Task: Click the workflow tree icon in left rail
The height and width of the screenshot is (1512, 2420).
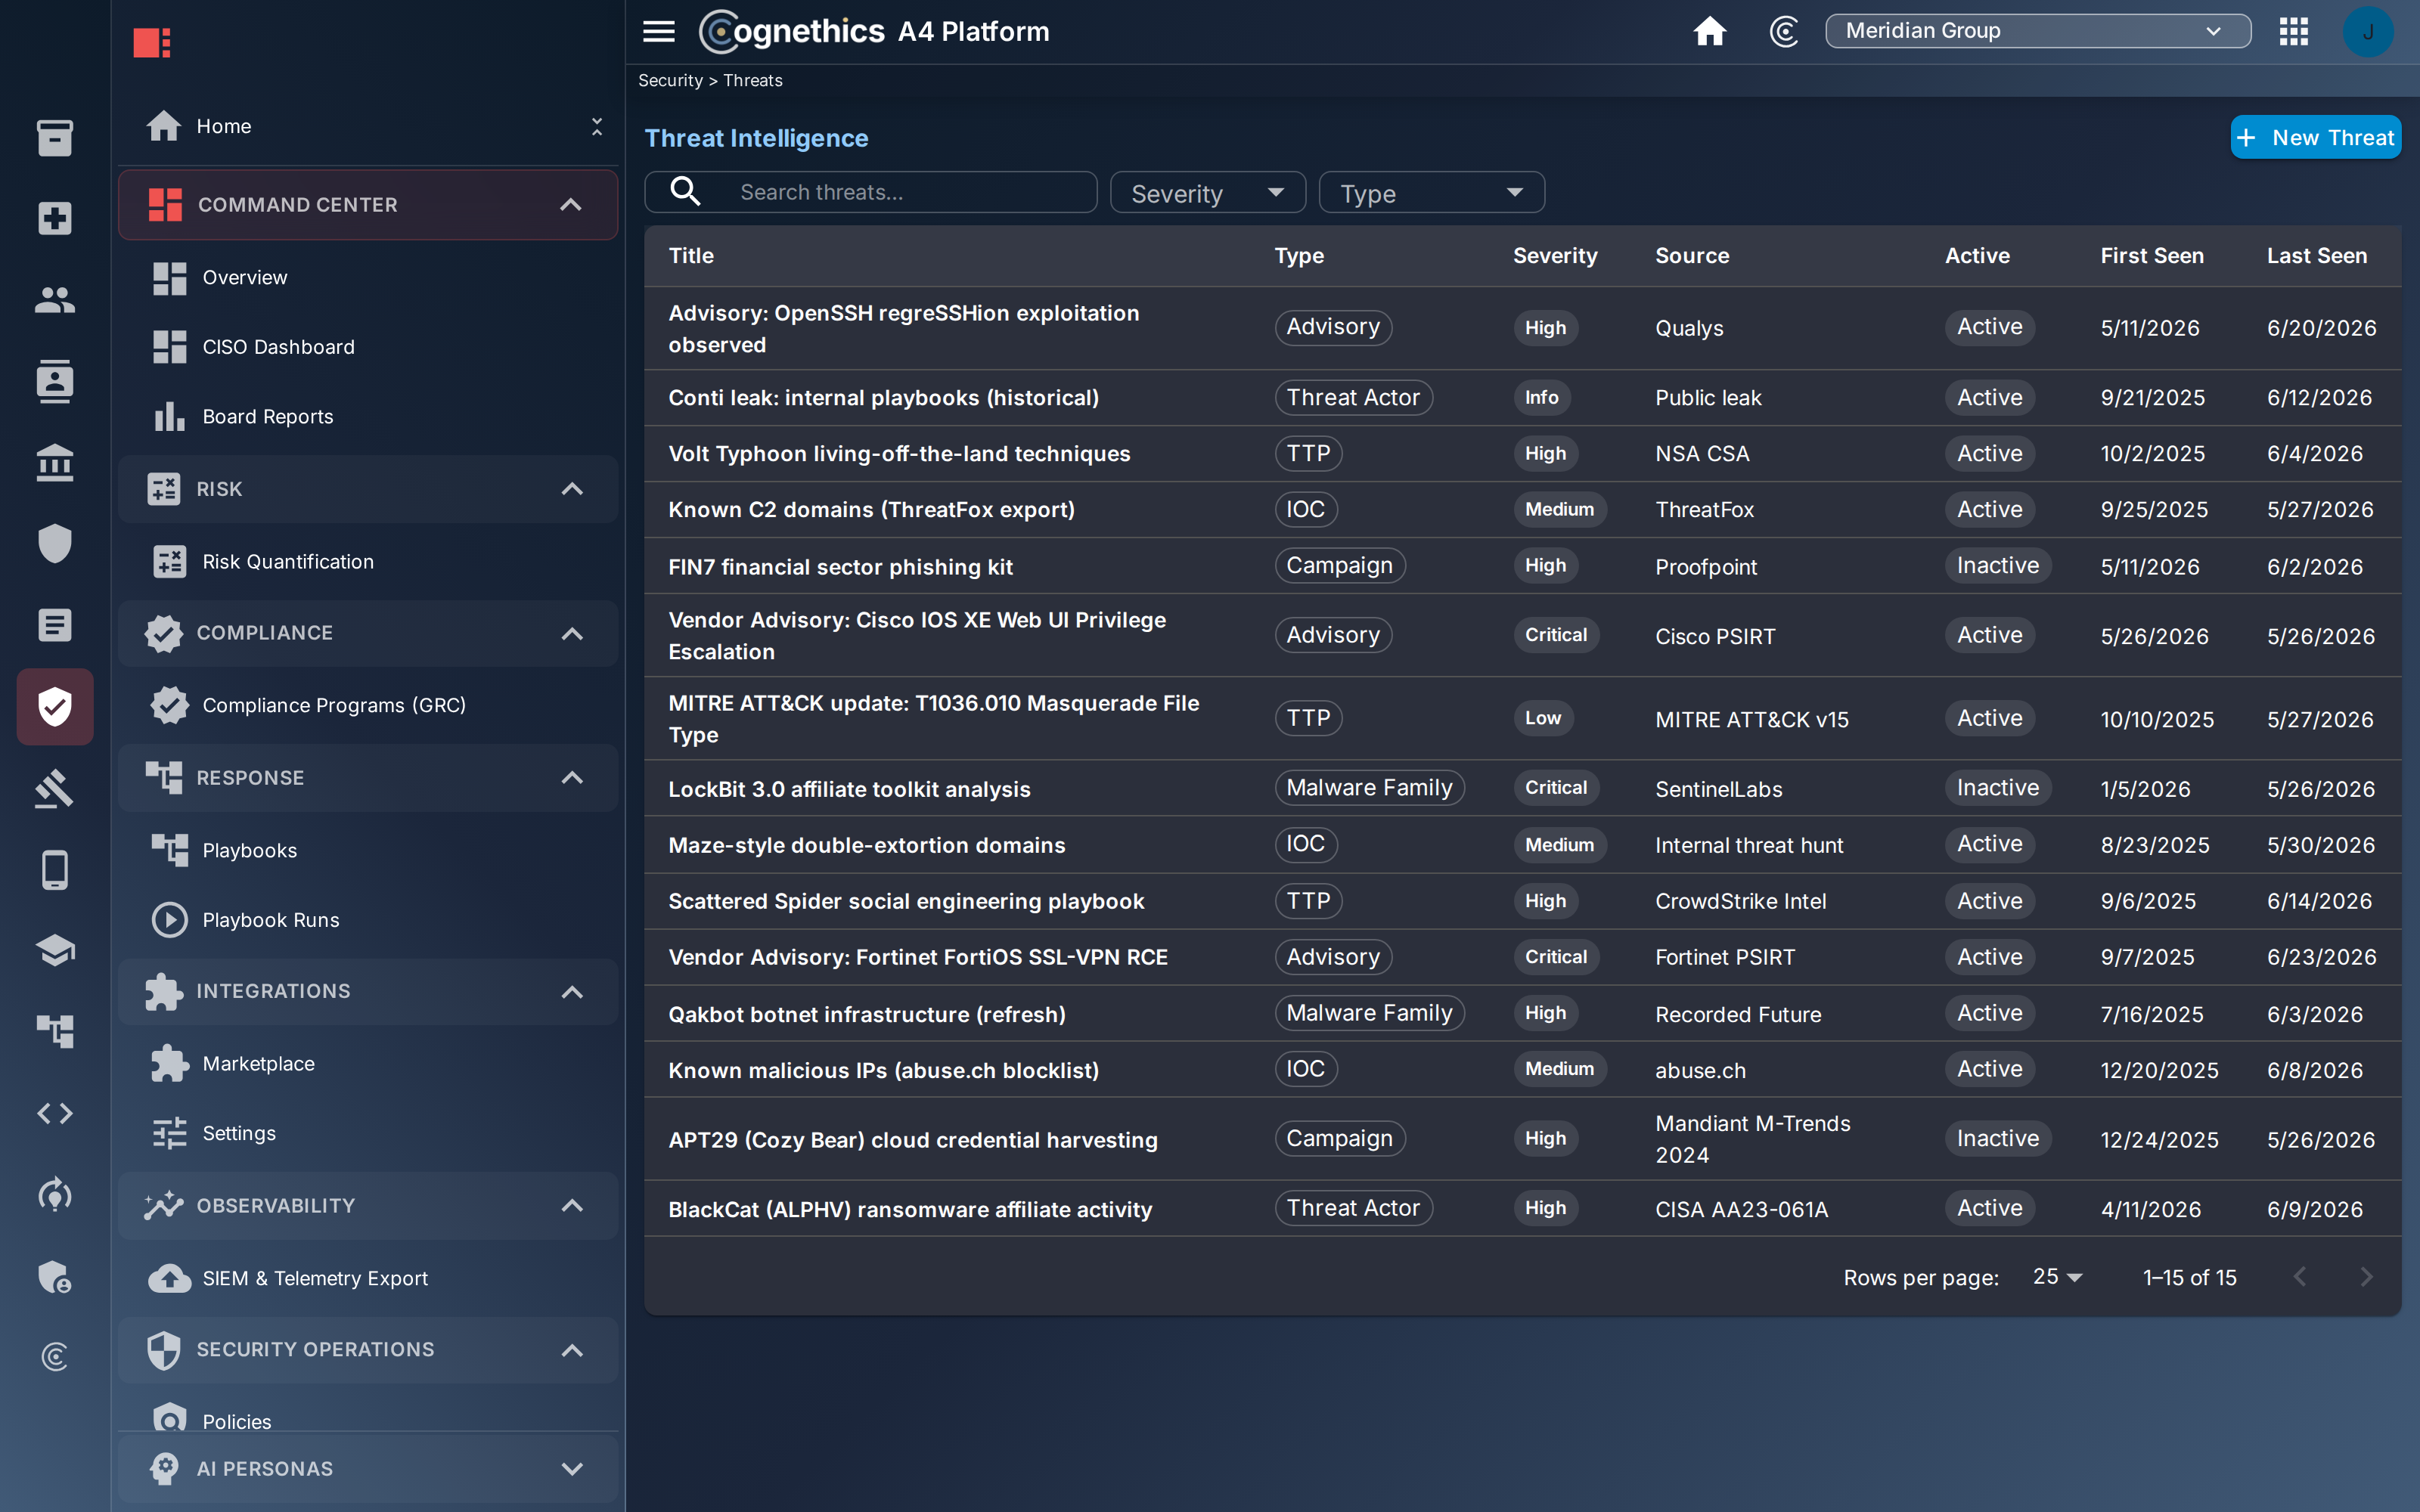Action: click(x=55, y=1031)
